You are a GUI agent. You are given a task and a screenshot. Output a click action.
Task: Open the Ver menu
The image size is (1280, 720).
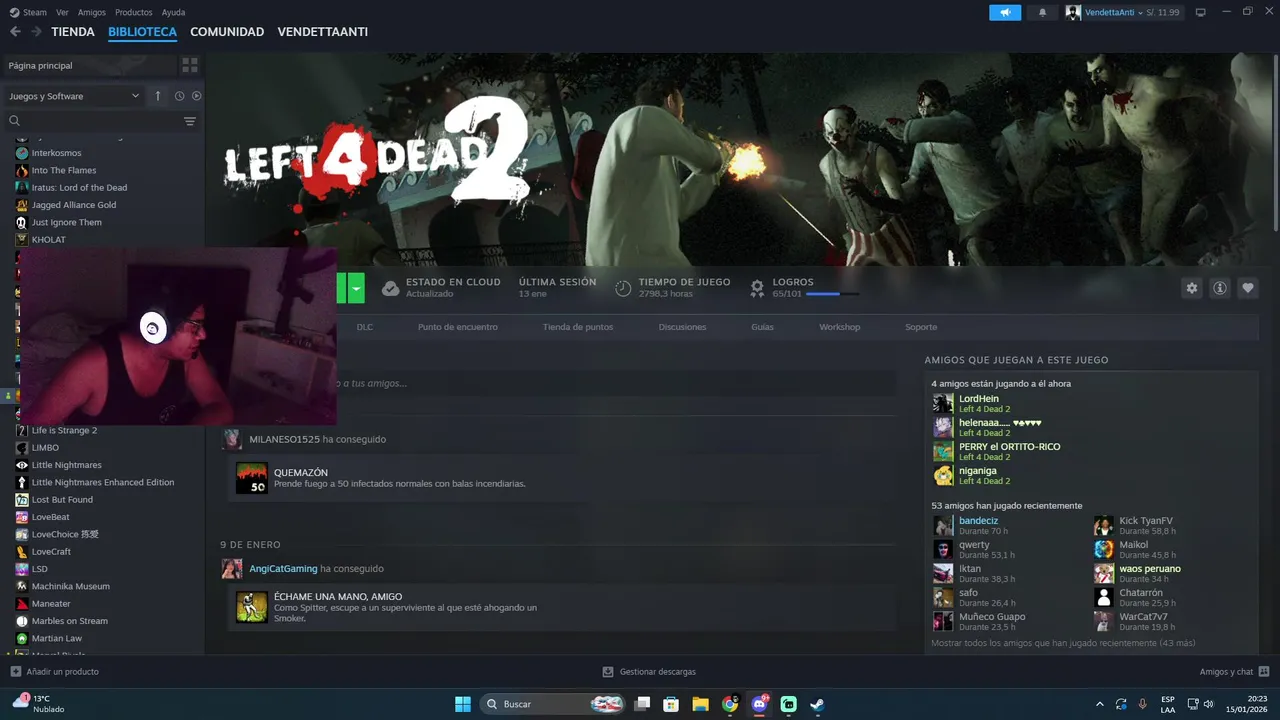click(x=62, y=12)
